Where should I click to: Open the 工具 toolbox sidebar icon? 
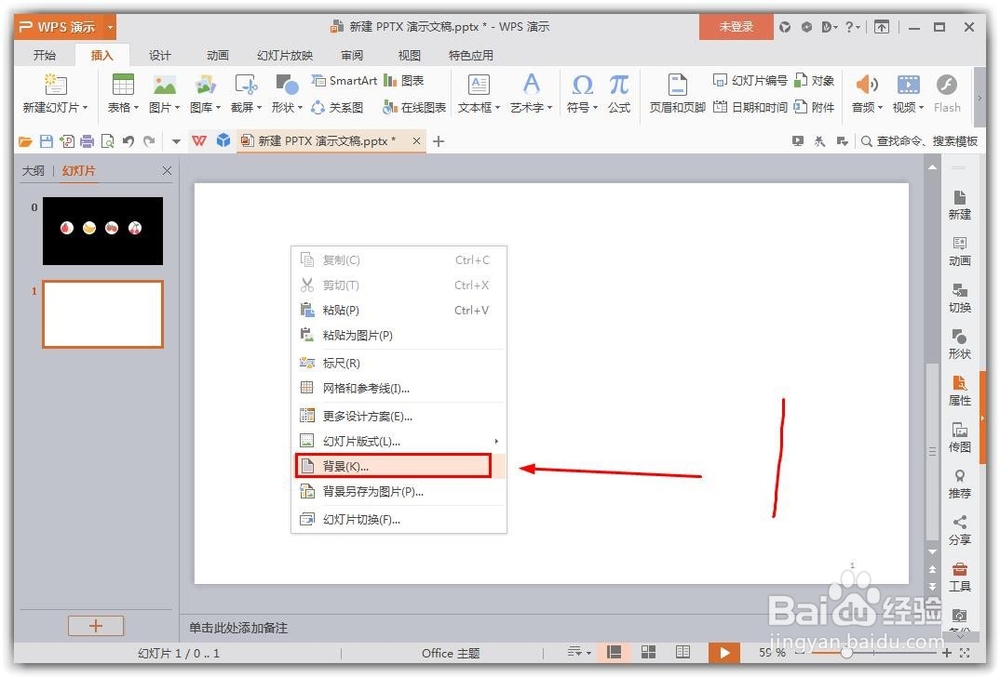point(960,576)
